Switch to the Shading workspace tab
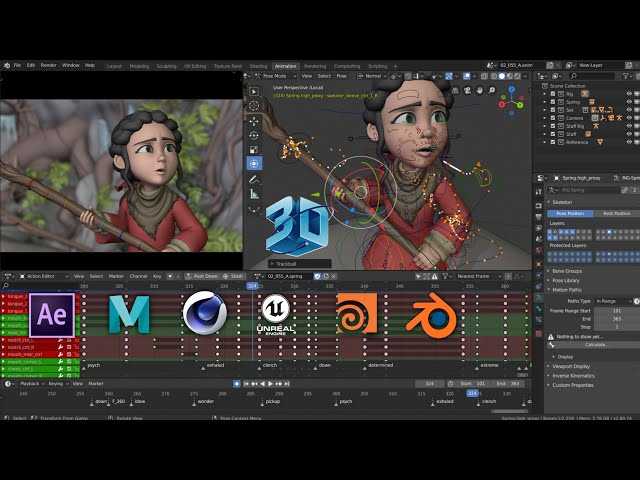The height and width of the screenshot is (480, 640). [258, 66]
